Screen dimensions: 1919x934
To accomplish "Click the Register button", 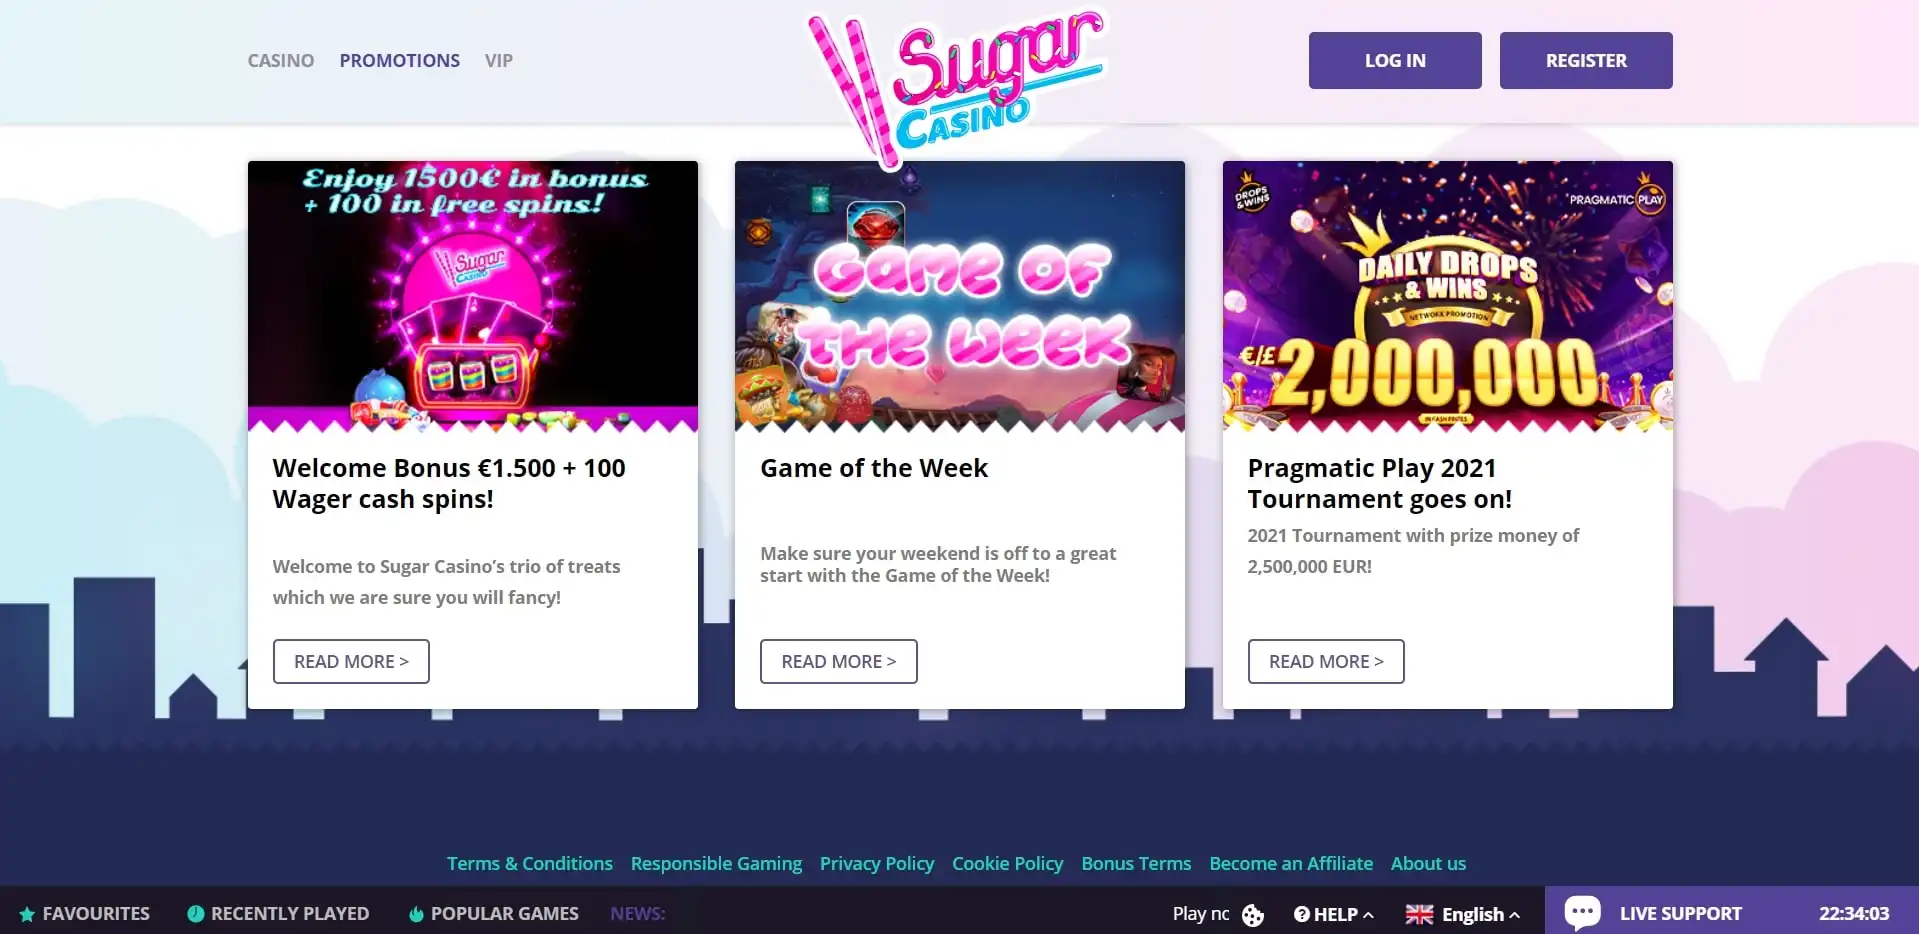I will point(1586,60).
